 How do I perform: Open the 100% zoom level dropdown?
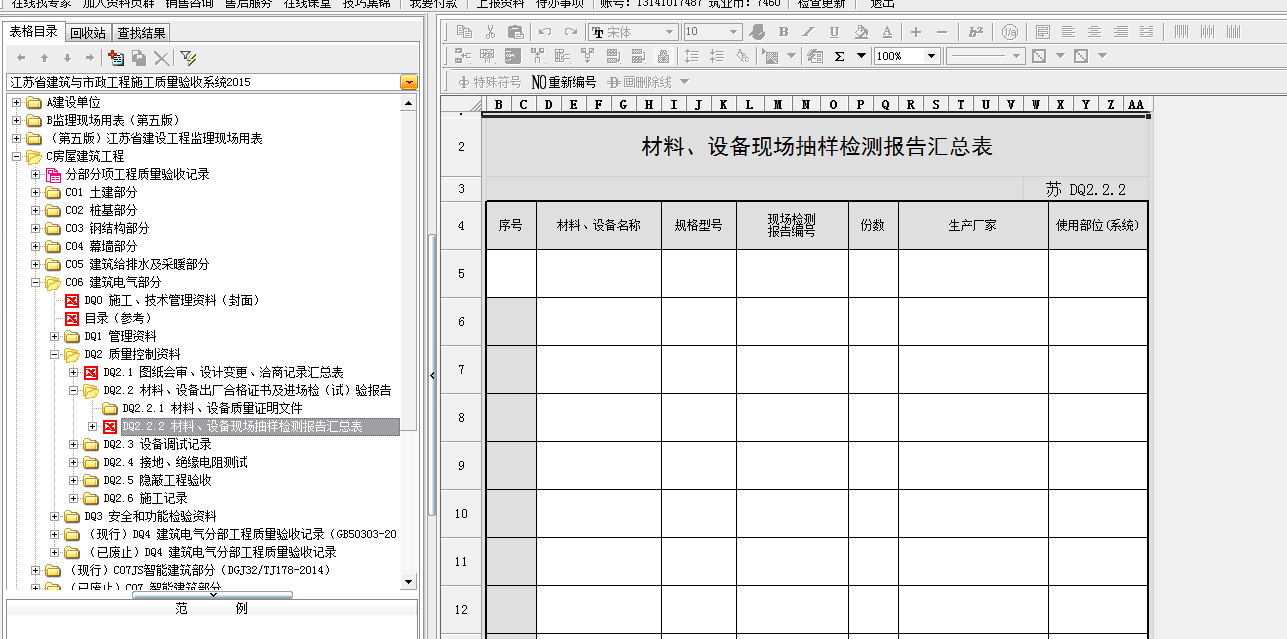(931, 56)
